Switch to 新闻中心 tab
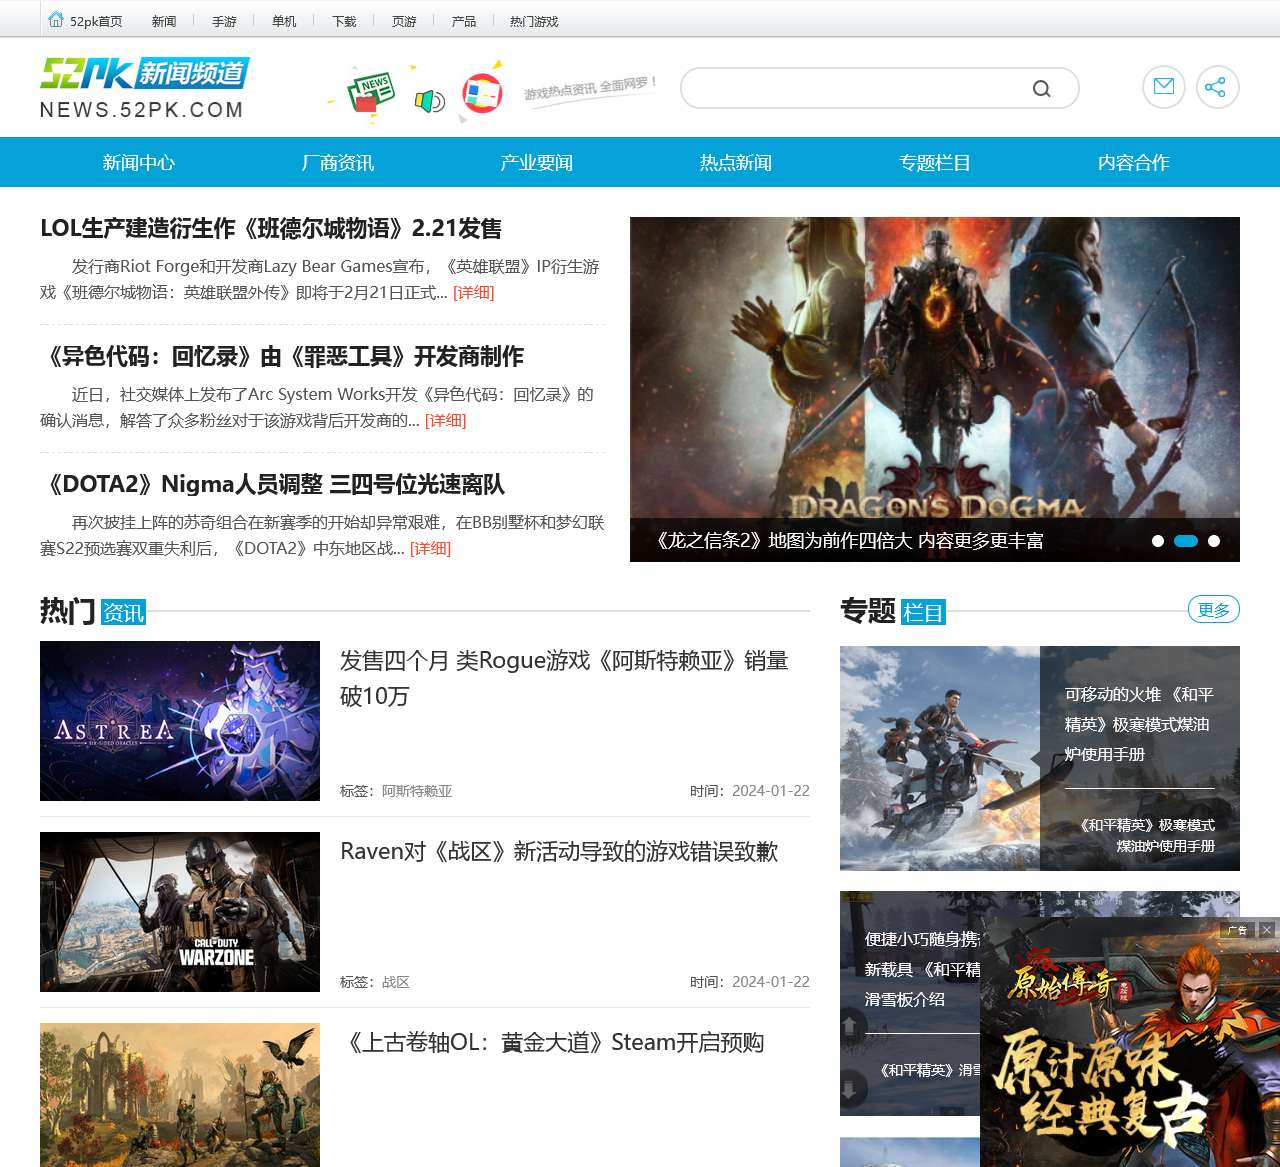 pyautogui.click(x=139, y=162)
